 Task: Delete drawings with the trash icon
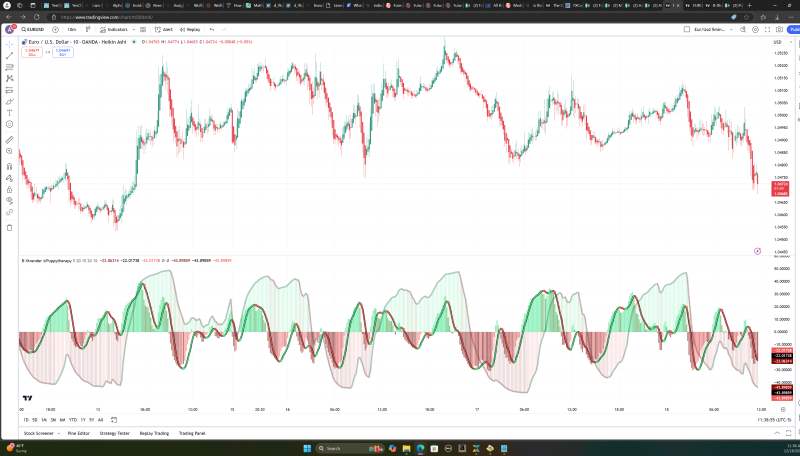click(x=9, y=227)
